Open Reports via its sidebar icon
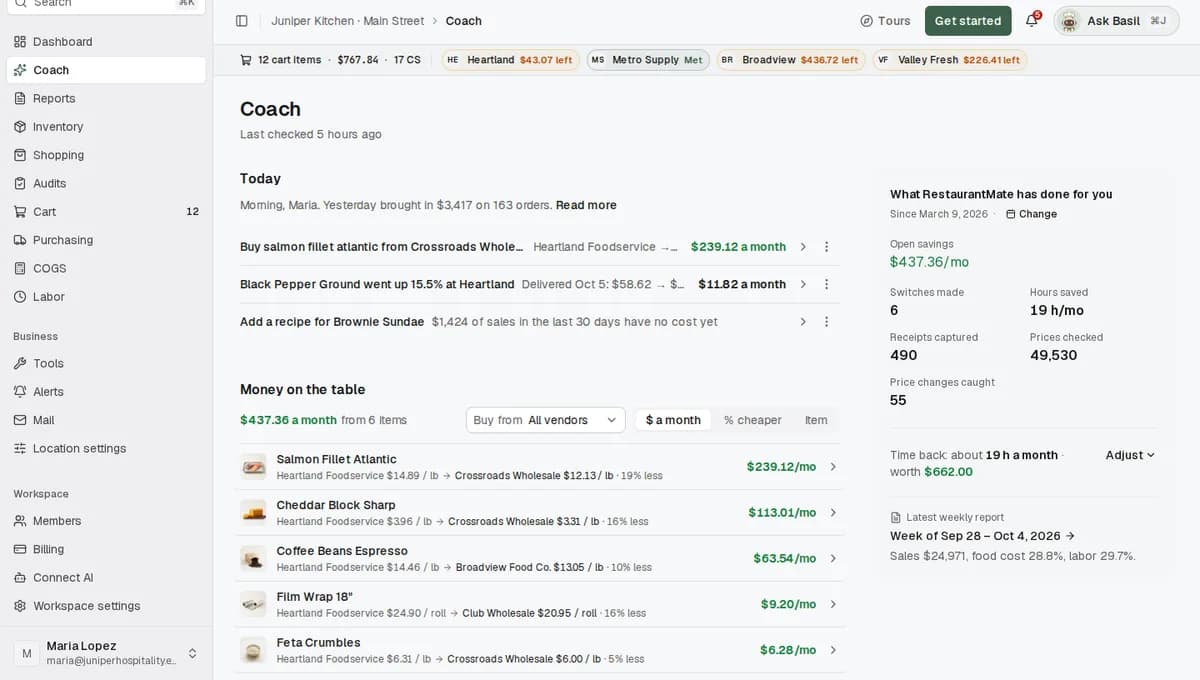 point(20,98)
